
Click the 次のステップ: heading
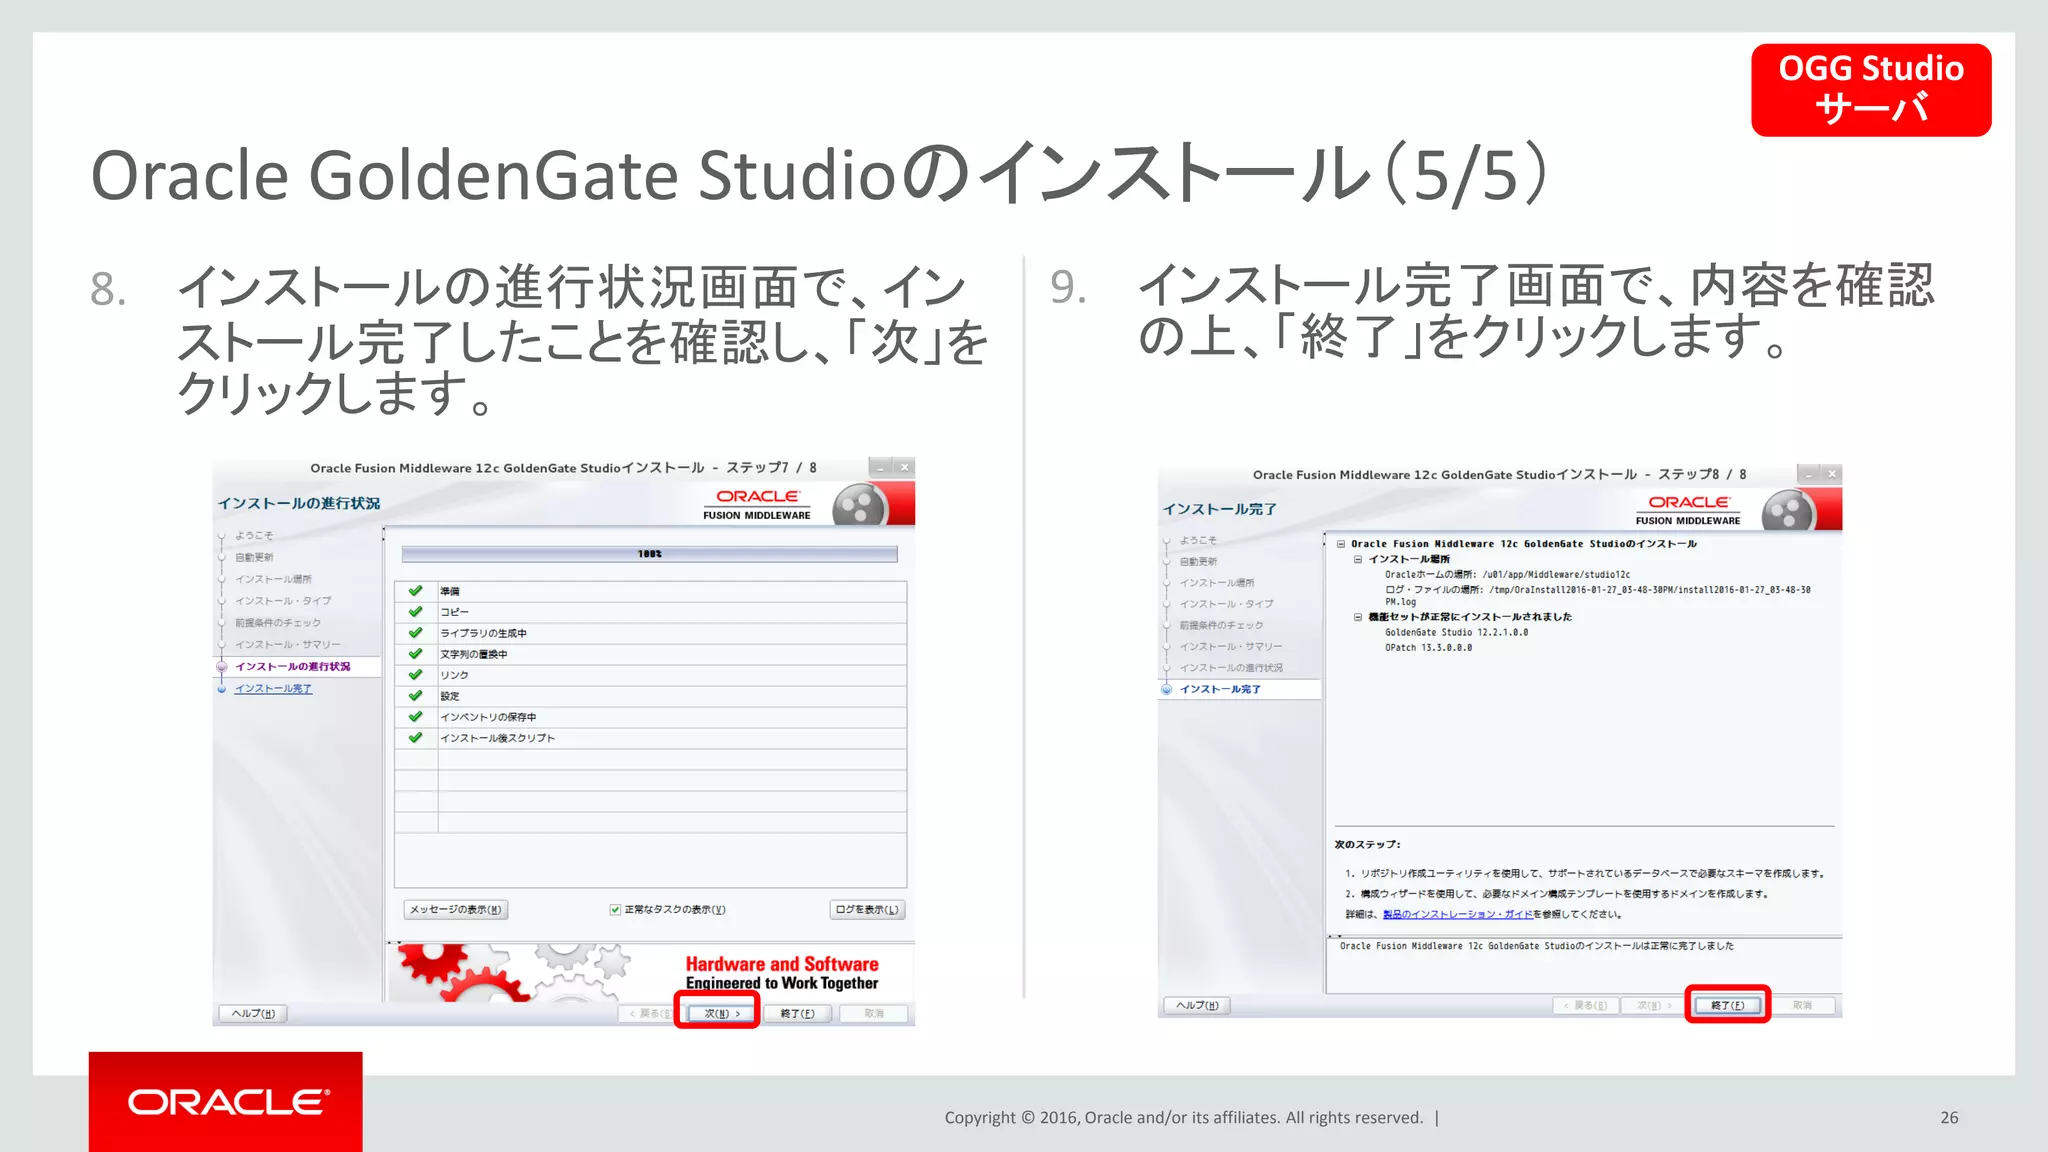[1367, 845]
